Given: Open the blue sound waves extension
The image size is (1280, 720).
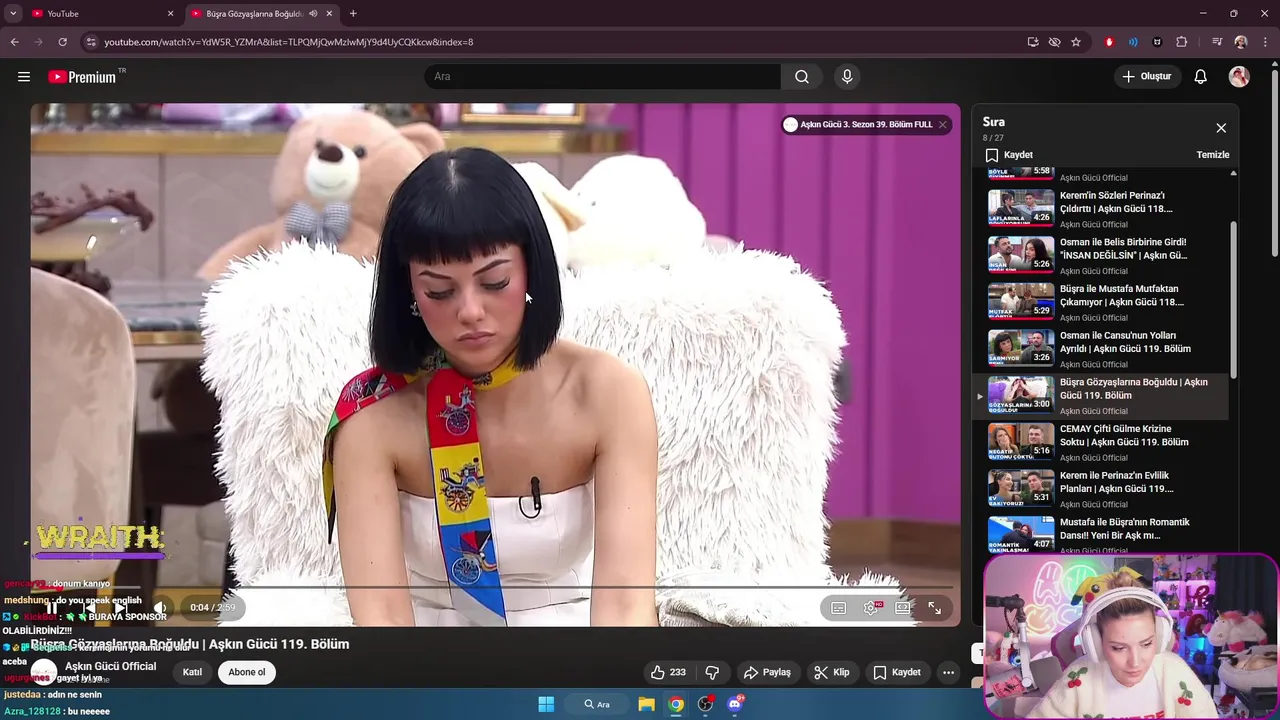Looking at the screenshot, I should [x=1133, y=42].
